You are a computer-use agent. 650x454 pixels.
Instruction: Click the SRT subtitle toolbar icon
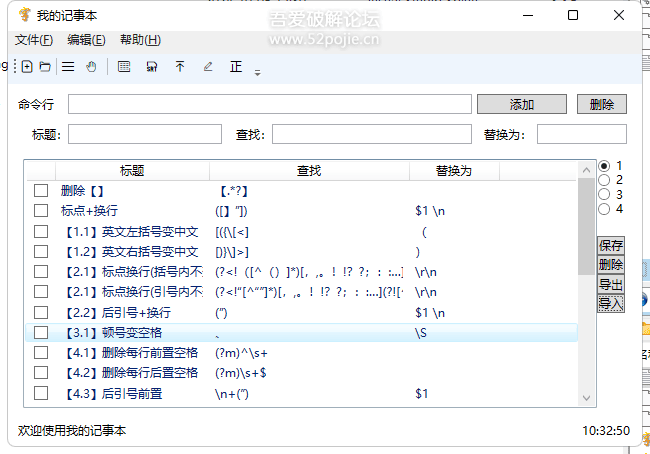(152, 66)
